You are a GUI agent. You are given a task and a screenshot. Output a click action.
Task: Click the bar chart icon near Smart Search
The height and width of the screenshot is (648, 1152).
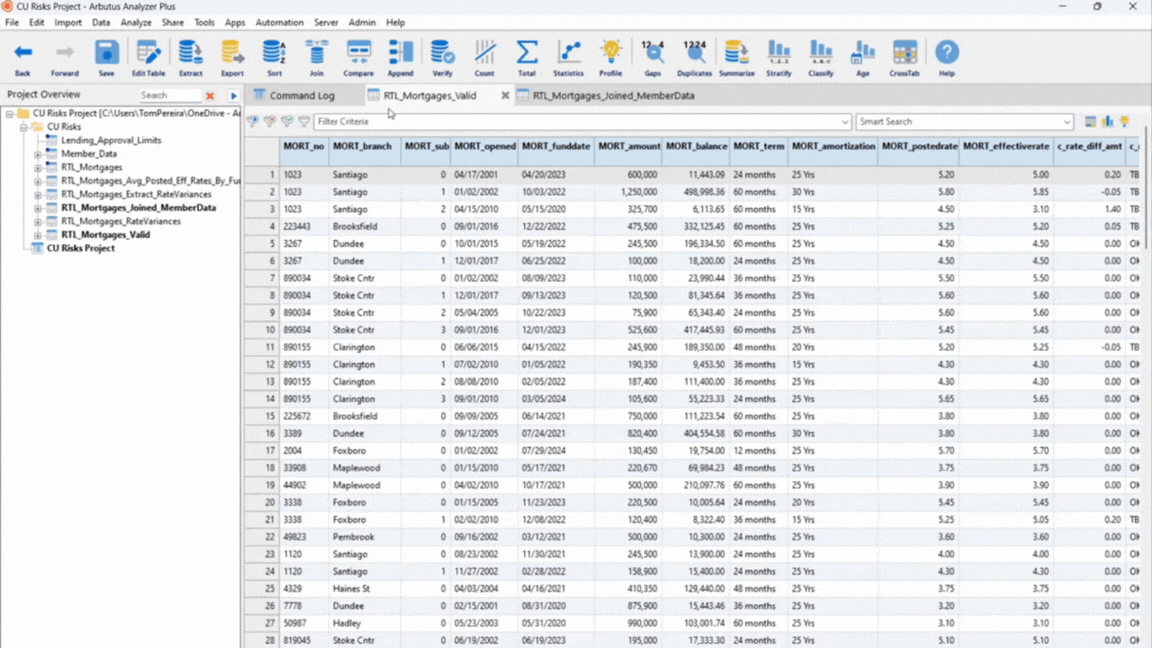[x=1107, y=121]
